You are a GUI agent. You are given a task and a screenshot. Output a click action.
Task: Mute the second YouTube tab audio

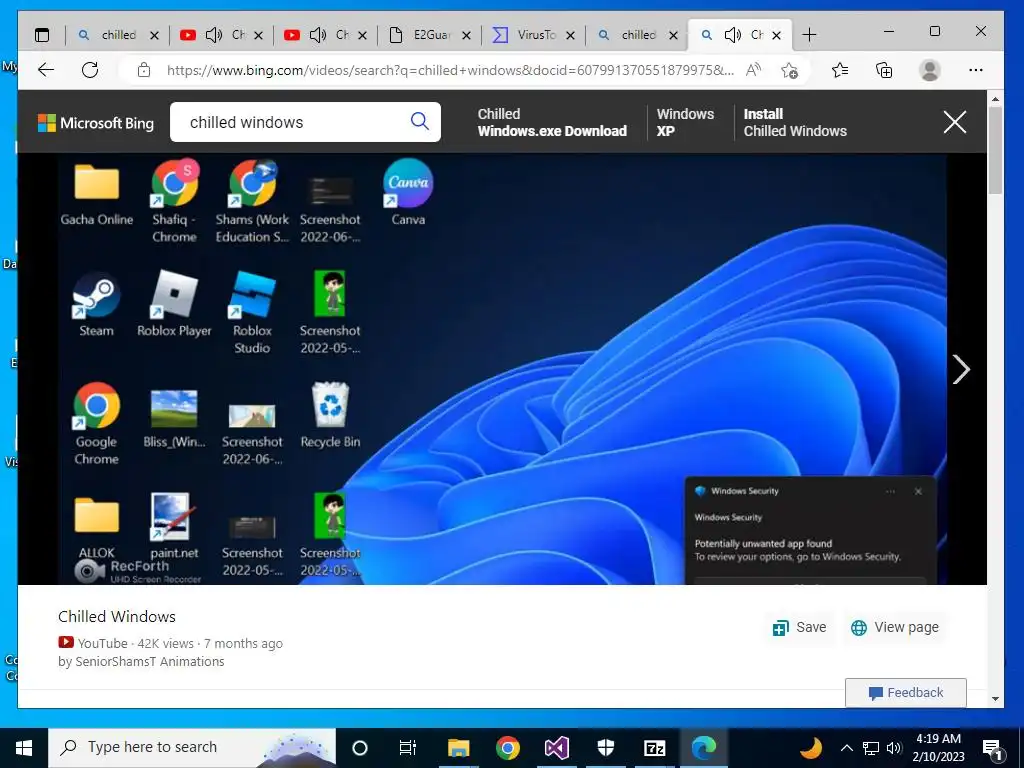click(317, 35)
